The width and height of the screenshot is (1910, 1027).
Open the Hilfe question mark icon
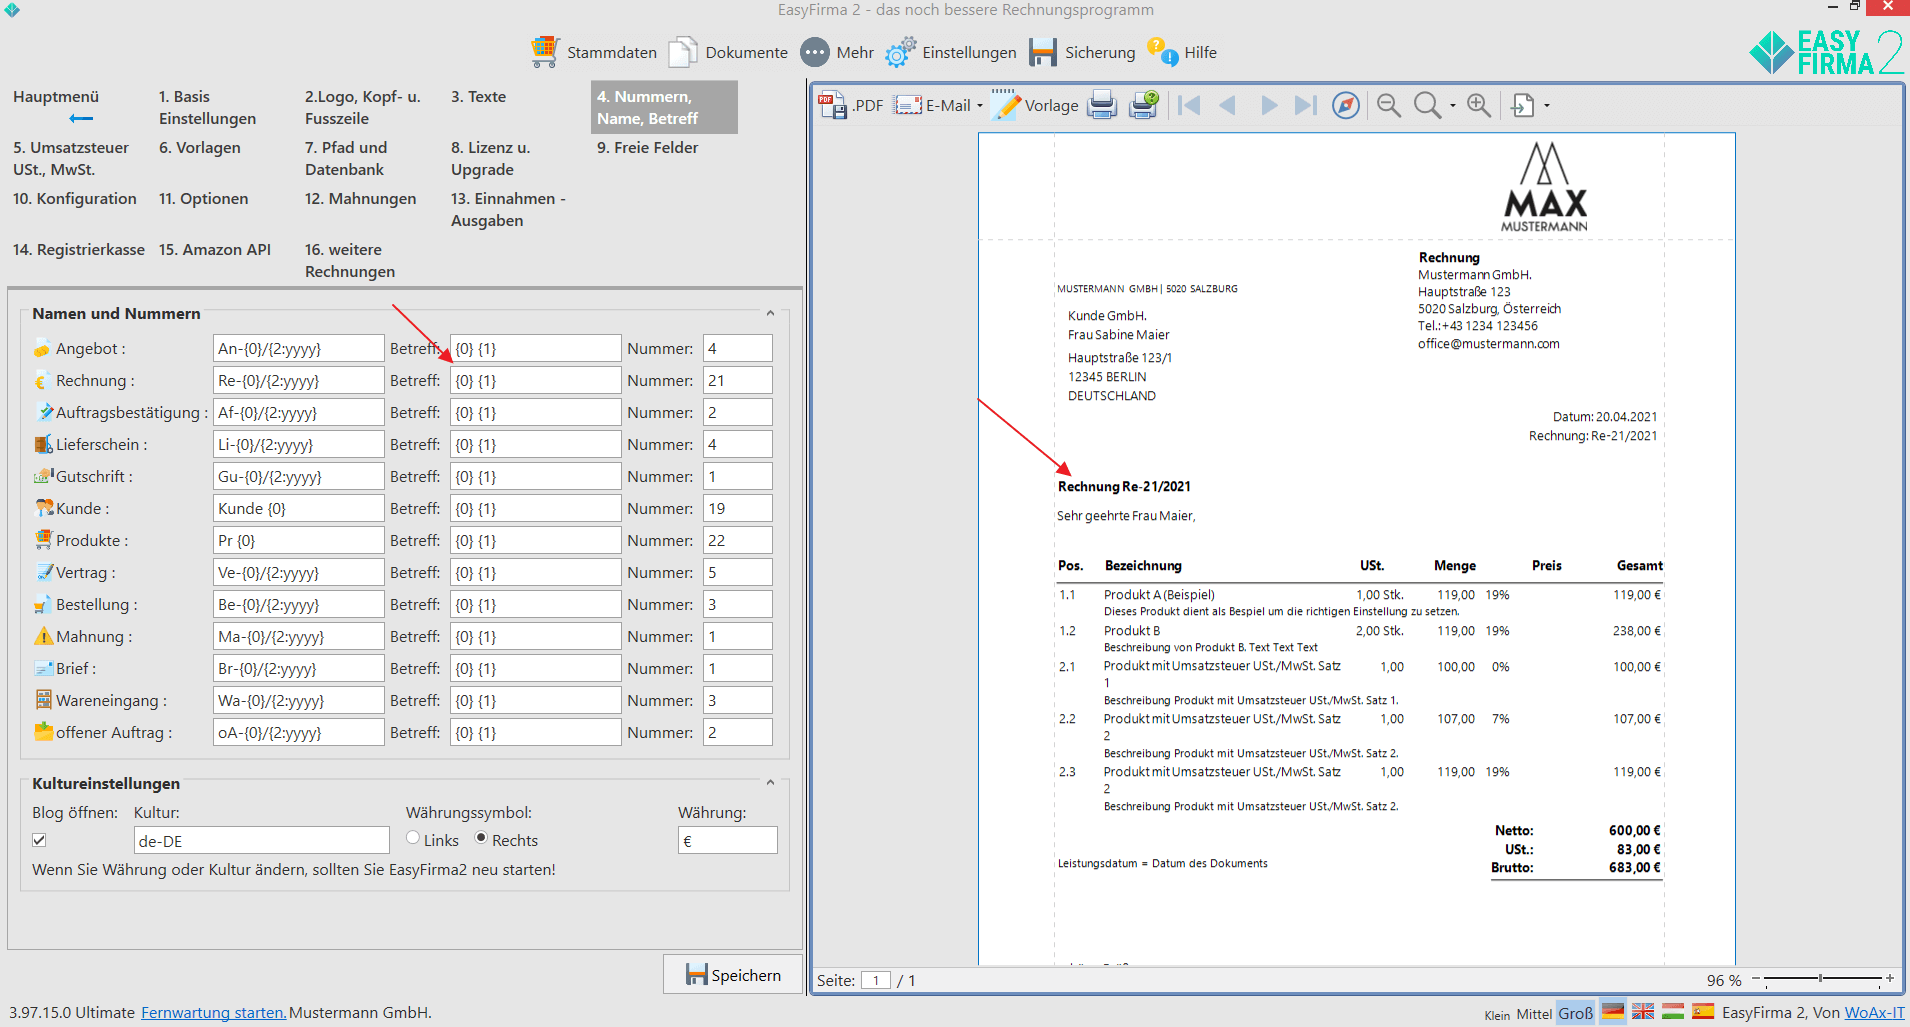pyautogui.click(x=1162, y=52)
